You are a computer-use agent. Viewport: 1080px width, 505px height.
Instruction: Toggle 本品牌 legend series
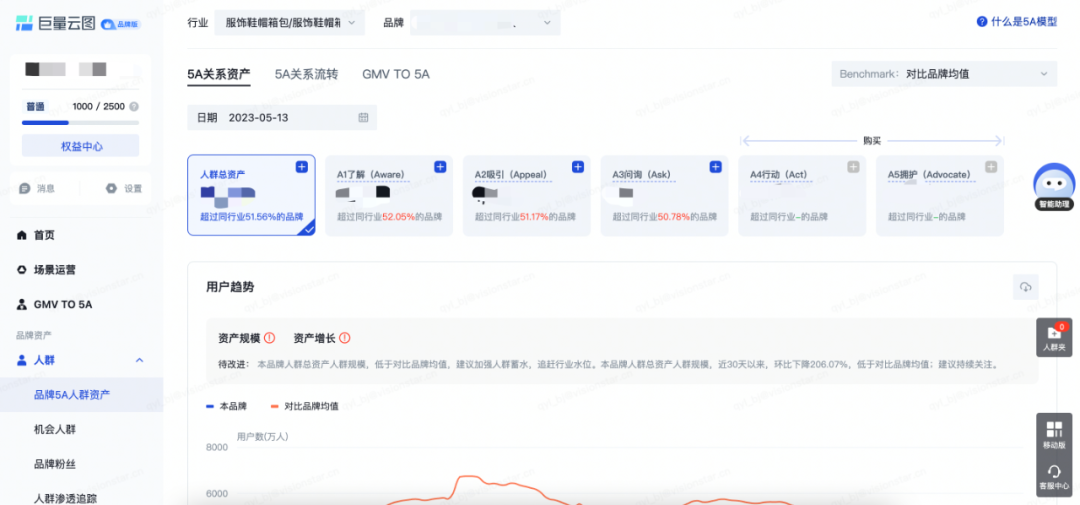(227, 406)
